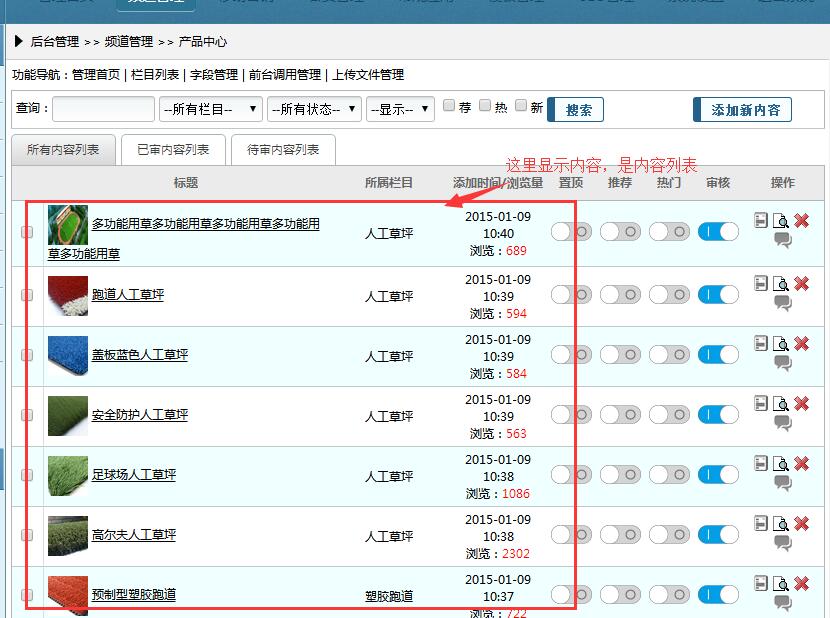Viewport: 830px width, 618px height.
Task: Open the 所有栏目 dropdown
Action: (210, 109)
